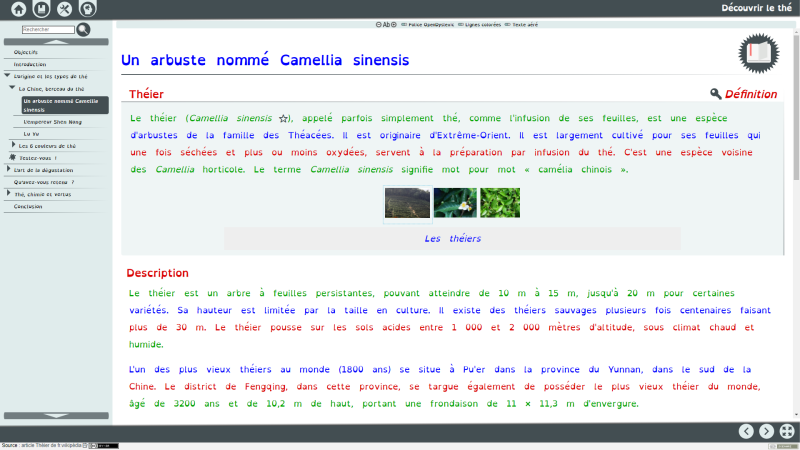Click the save icon in top bar
Image resolution: width=800 pixels, height=450 pixels.
pos(41,9)
